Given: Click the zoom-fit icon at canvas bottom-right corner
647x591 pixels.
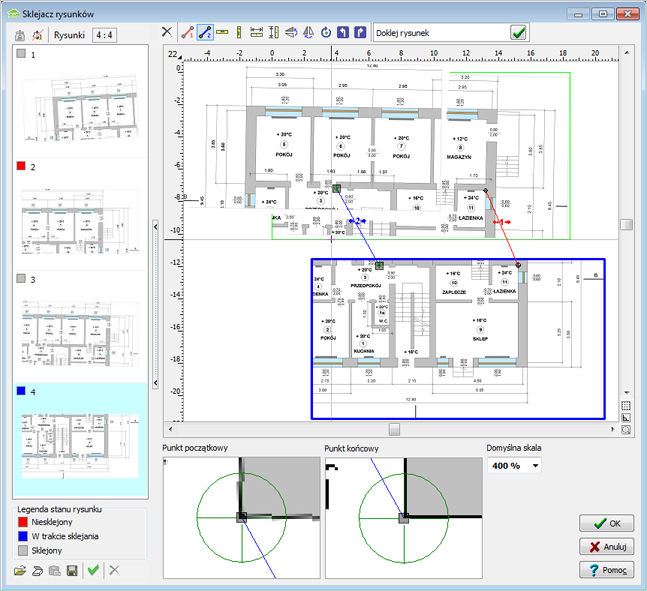Looking at the screenshot, I should [626, 430].
